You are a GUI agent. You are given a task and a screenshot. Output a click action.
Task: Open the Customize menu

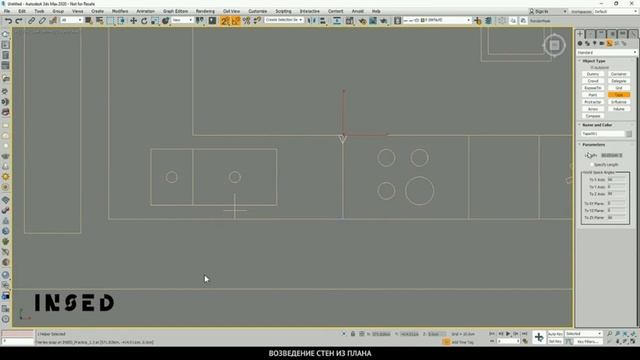[x=257, y=11]
